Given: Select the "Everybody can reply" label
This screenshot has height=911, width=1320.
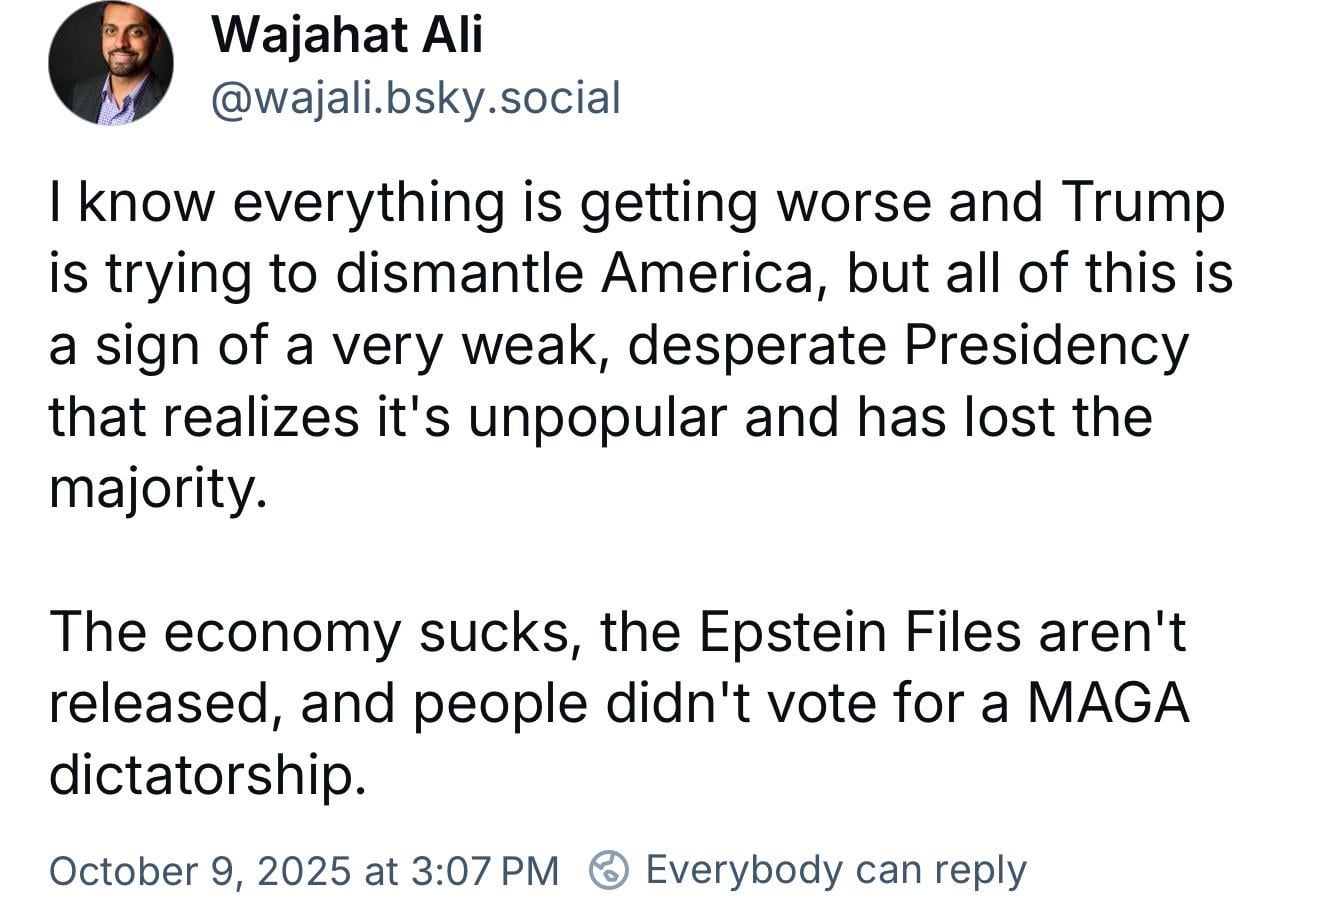Looking at the screenshot, I should pos(836,869).
